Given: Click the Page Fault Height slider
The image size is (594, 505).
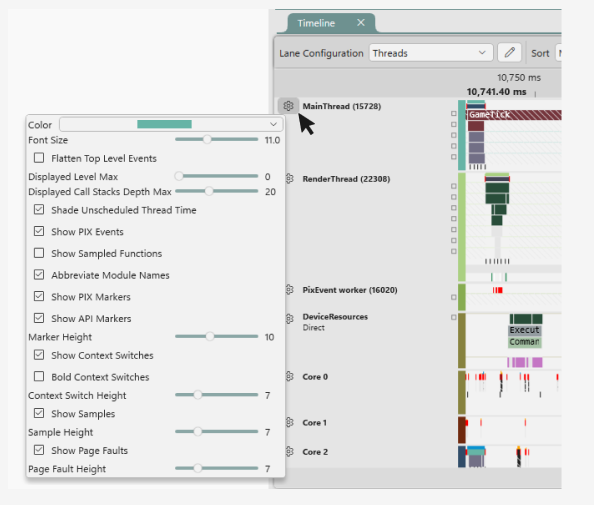Looking at the screenshot, I should 216,468.
